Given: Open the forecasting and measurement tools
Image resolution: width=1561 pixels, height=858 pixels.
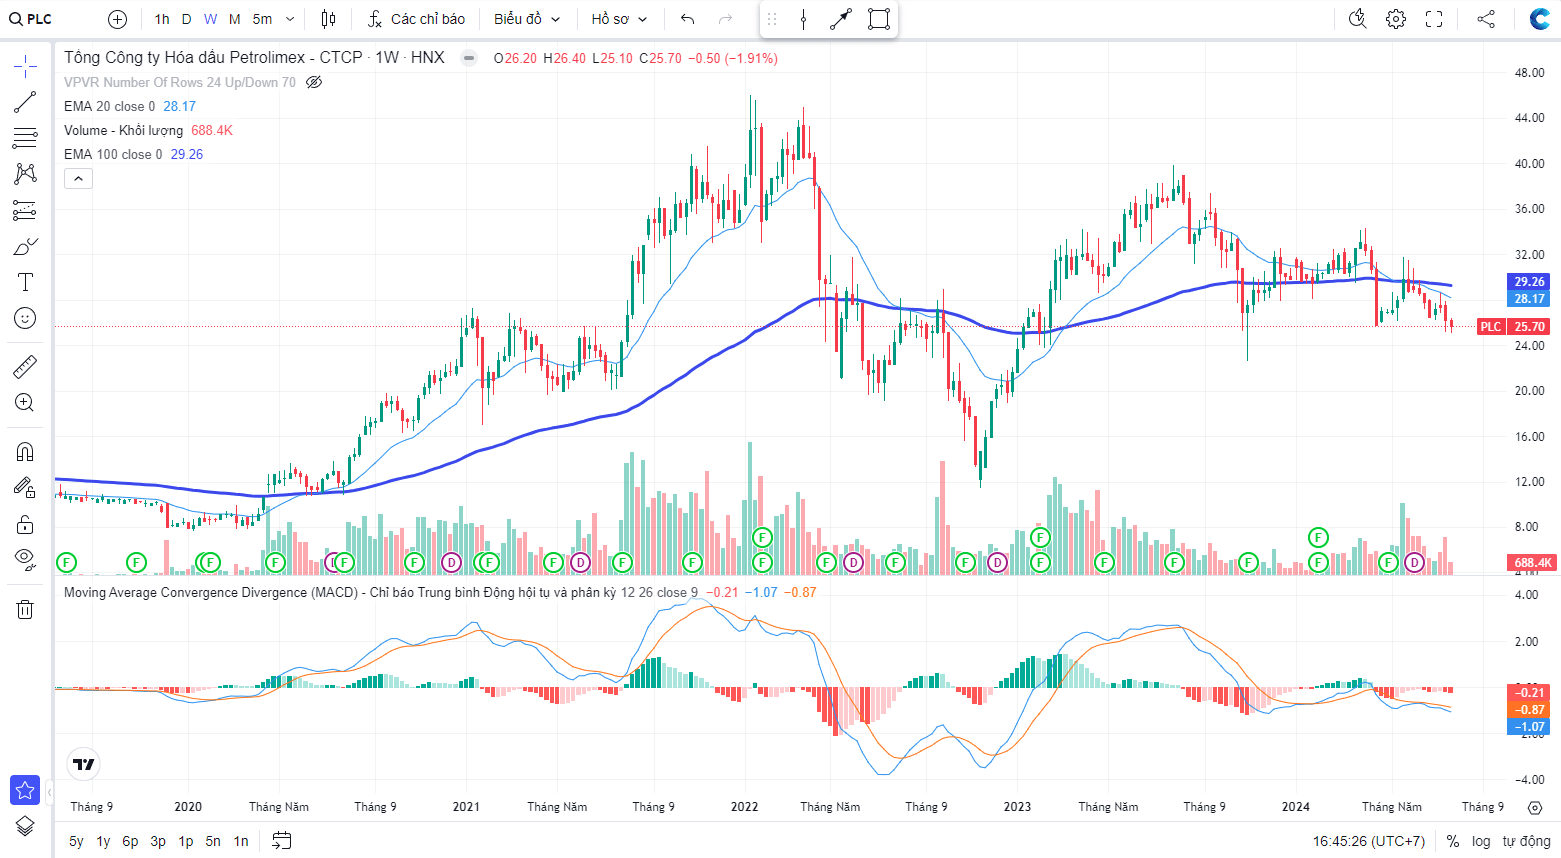Looking at the screenshot, I should tap(25, 210).
